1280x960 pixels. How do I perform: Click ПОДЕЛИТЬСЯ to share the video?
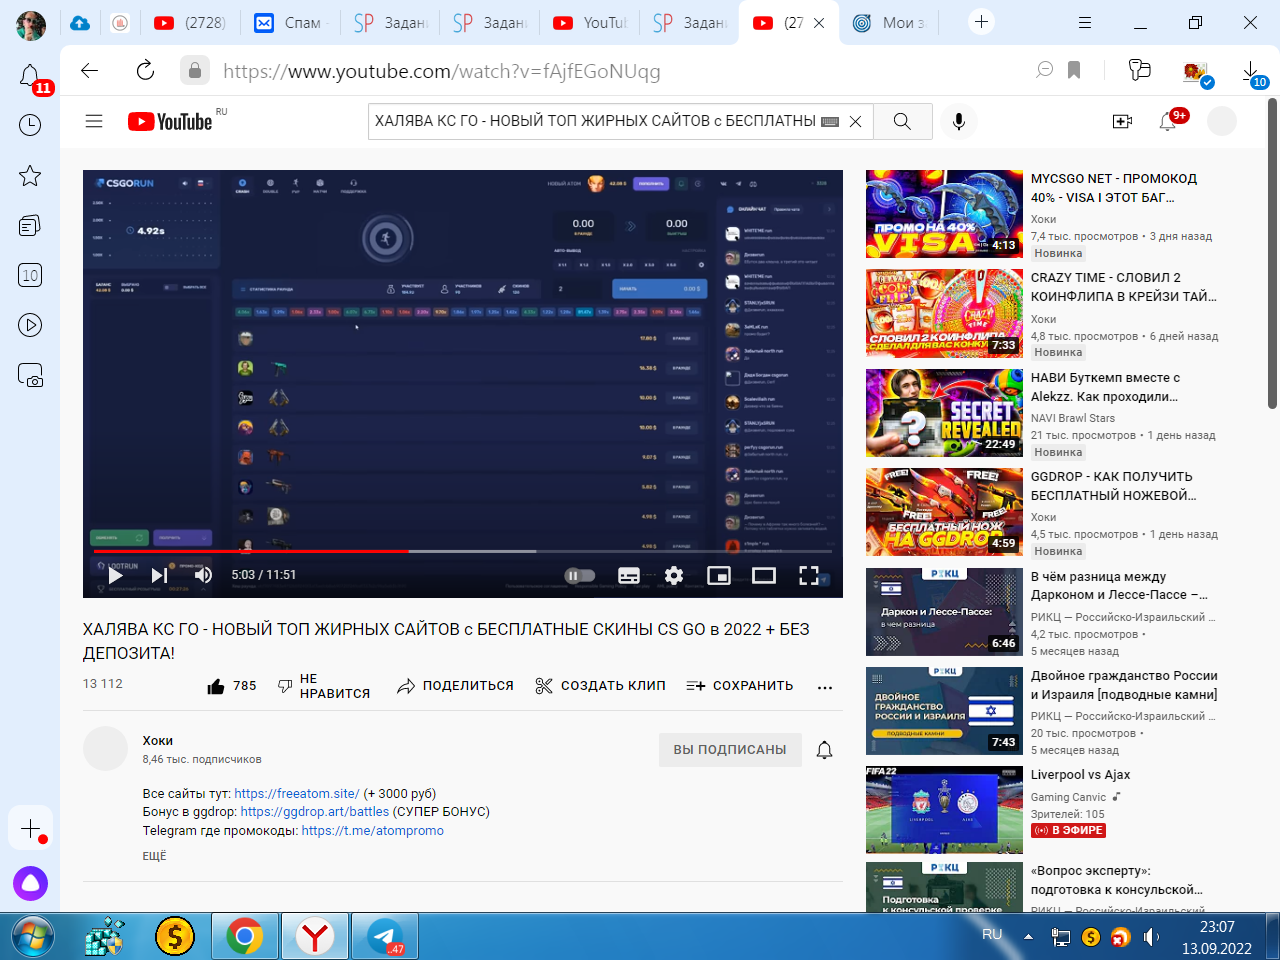pyautogui.click(x=455, y=686)
